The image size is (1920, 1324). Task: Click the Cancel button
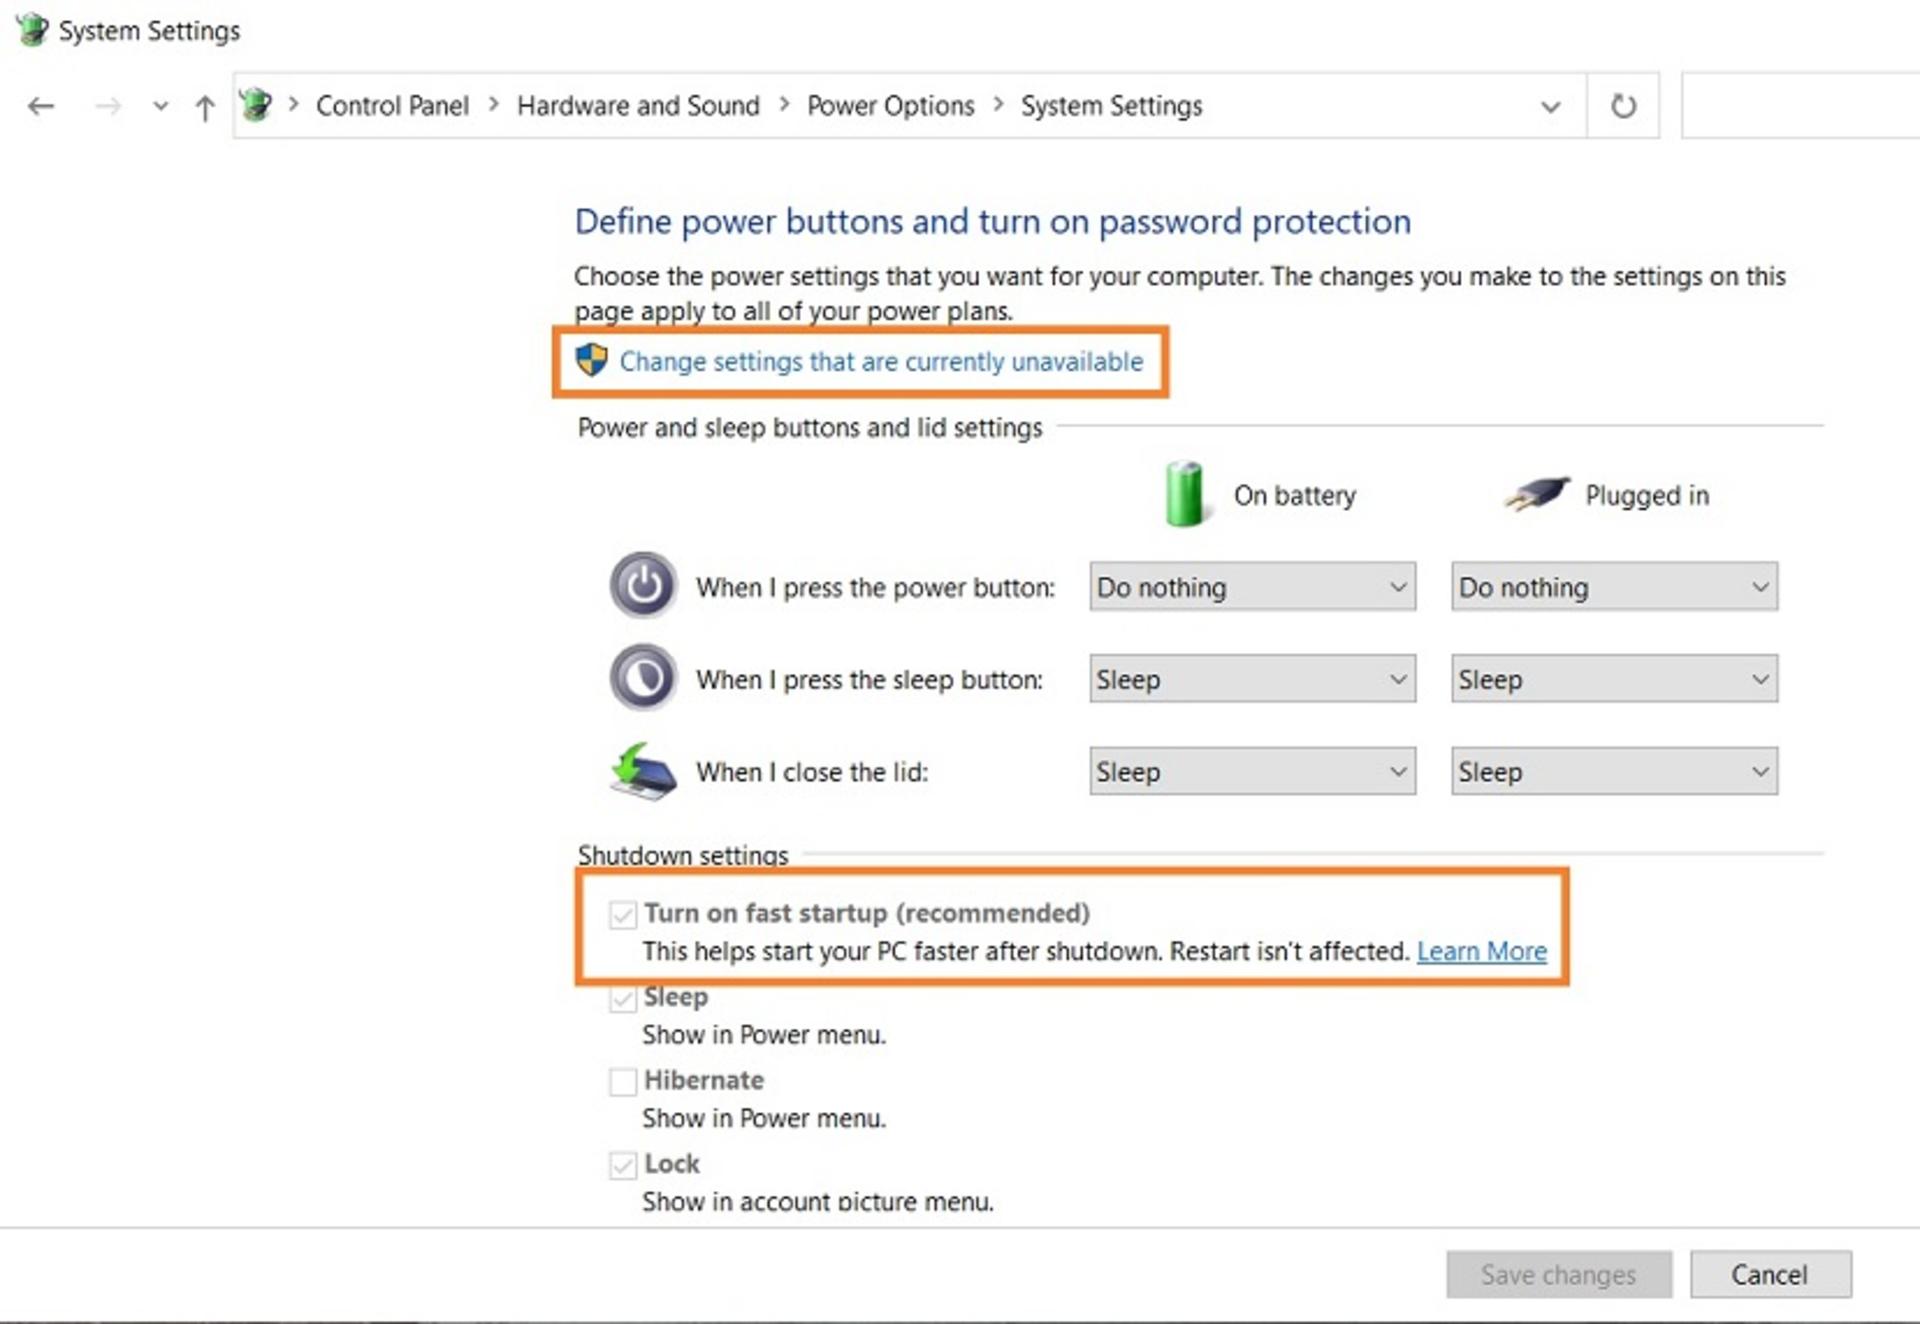tap(1770, 1274)
